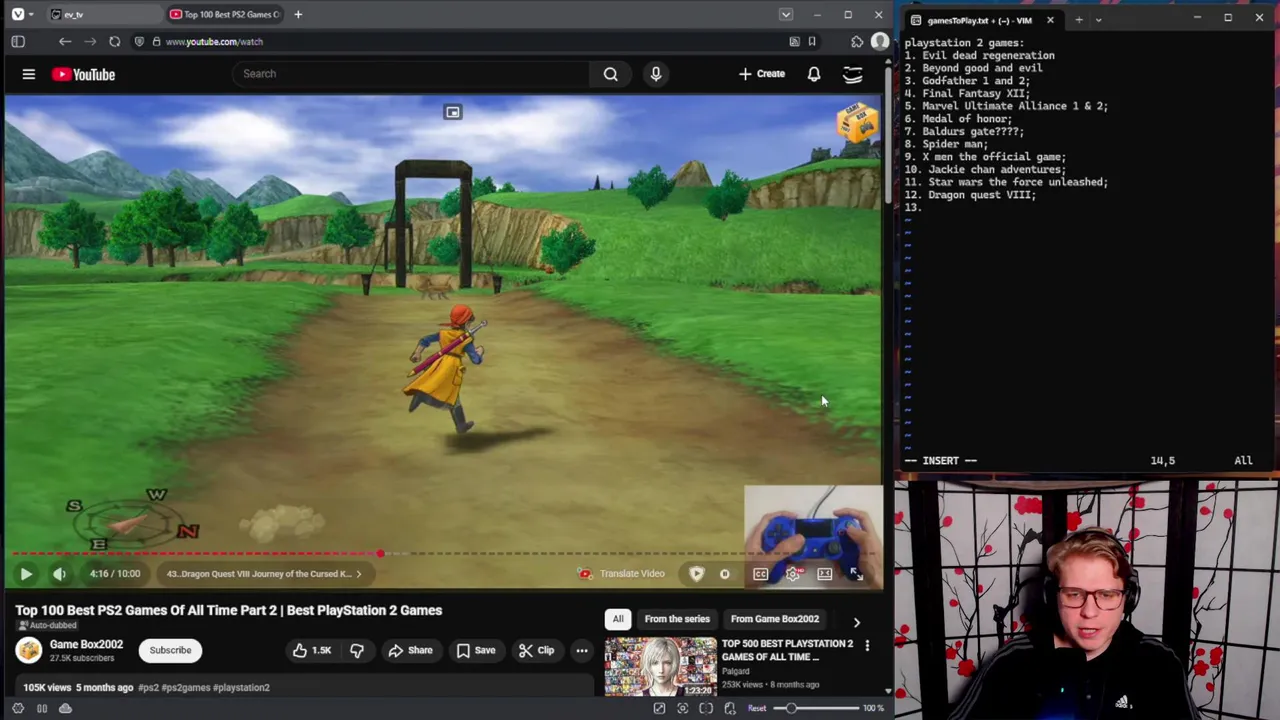
Task: Reset the page zoom level
Action: (x=757, y=708)
